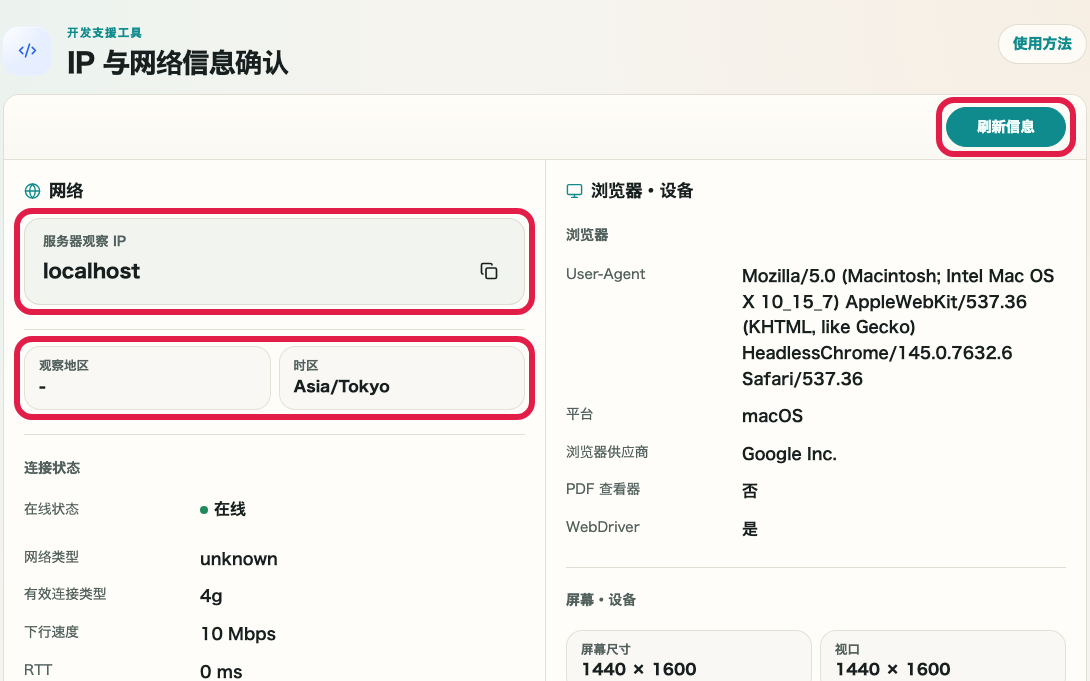The width and height of the screenshot is (1090, 681).
Task: Click the 刷新信息 button
Action: point(1005,126)
